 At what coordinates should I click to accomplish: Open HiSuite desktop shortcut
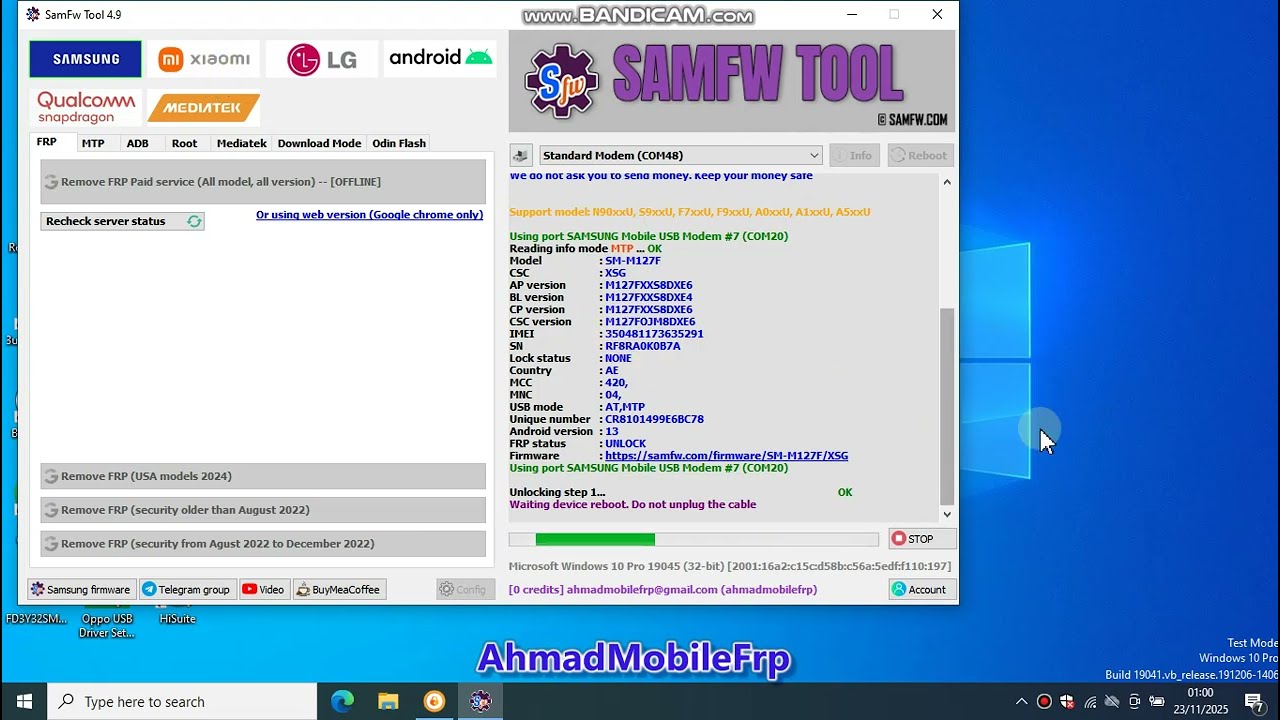pyautogui.click(x=177, y=618)
